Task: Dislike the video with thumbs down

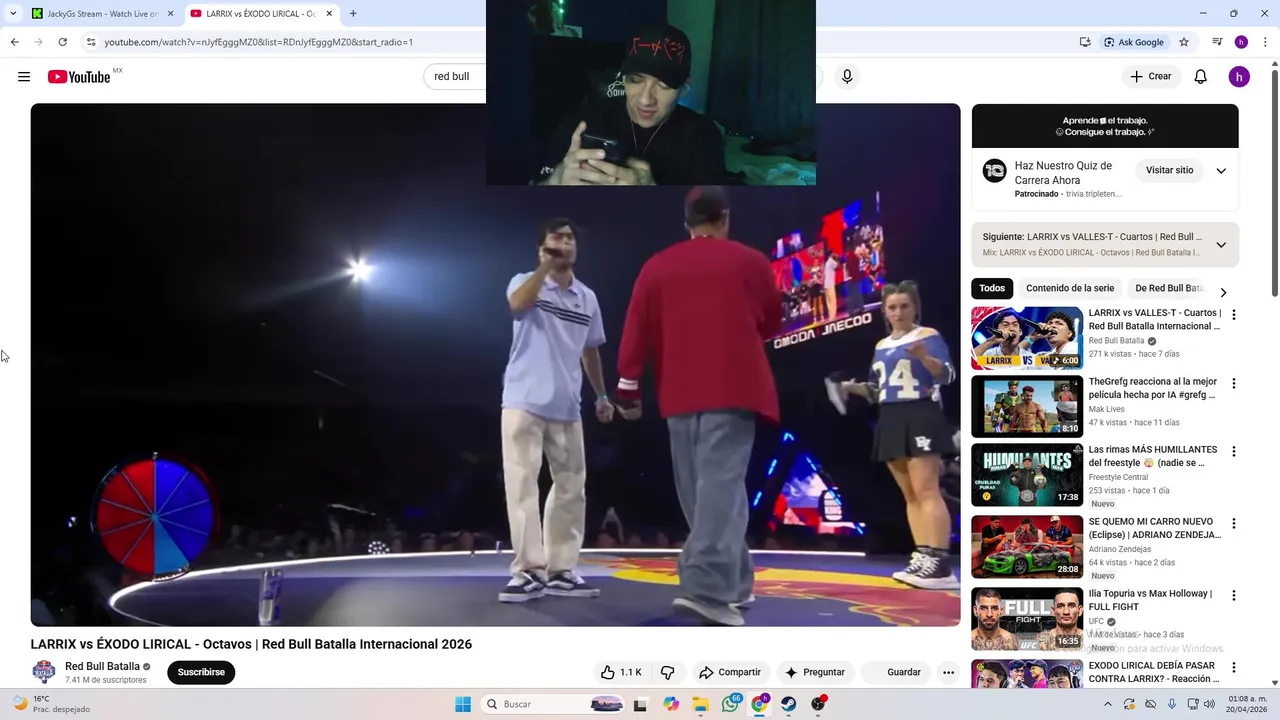Action: pyautogui.click(x=668, y=672)
